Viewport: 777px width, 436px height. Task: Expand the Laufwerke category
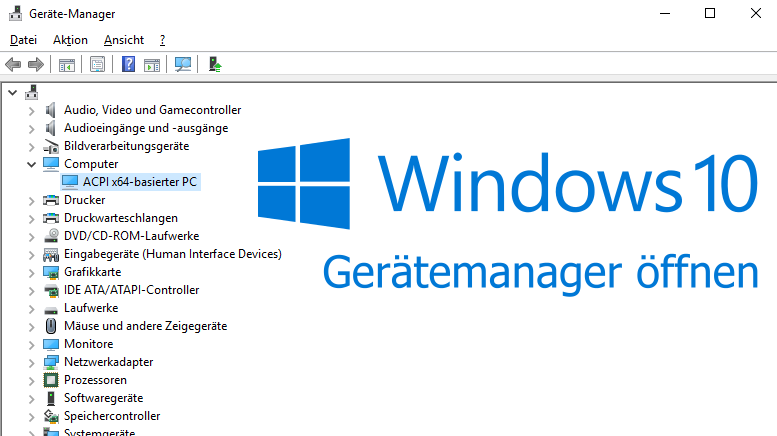coord(32,309)
